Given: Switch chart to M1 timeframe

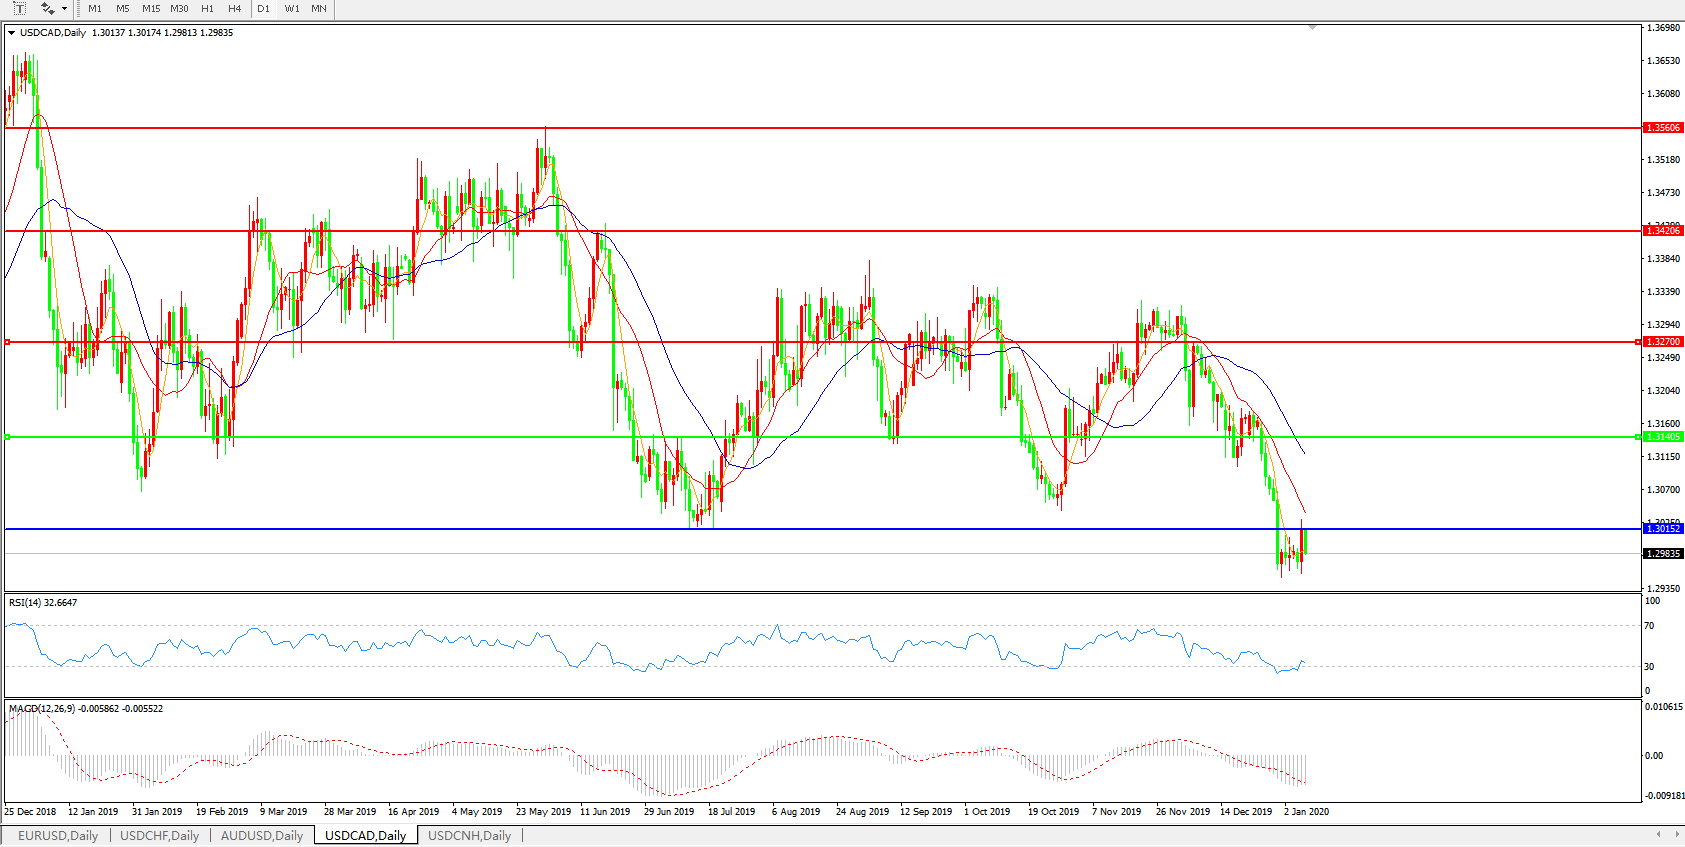Looking at the screenshot, I should (x=95, y=9).
